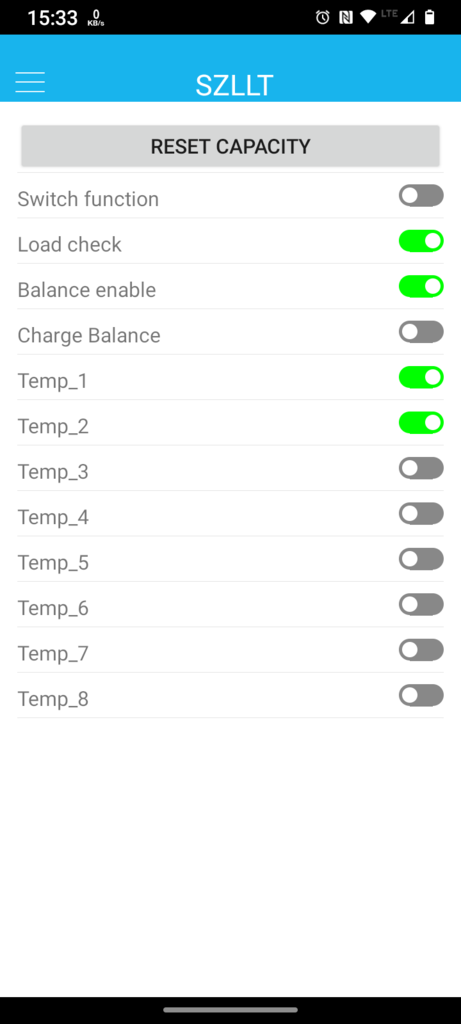Turn off the Temp_1 sensor switch
This screenshot has width=461, height=1024.
[x=421, y=377]
